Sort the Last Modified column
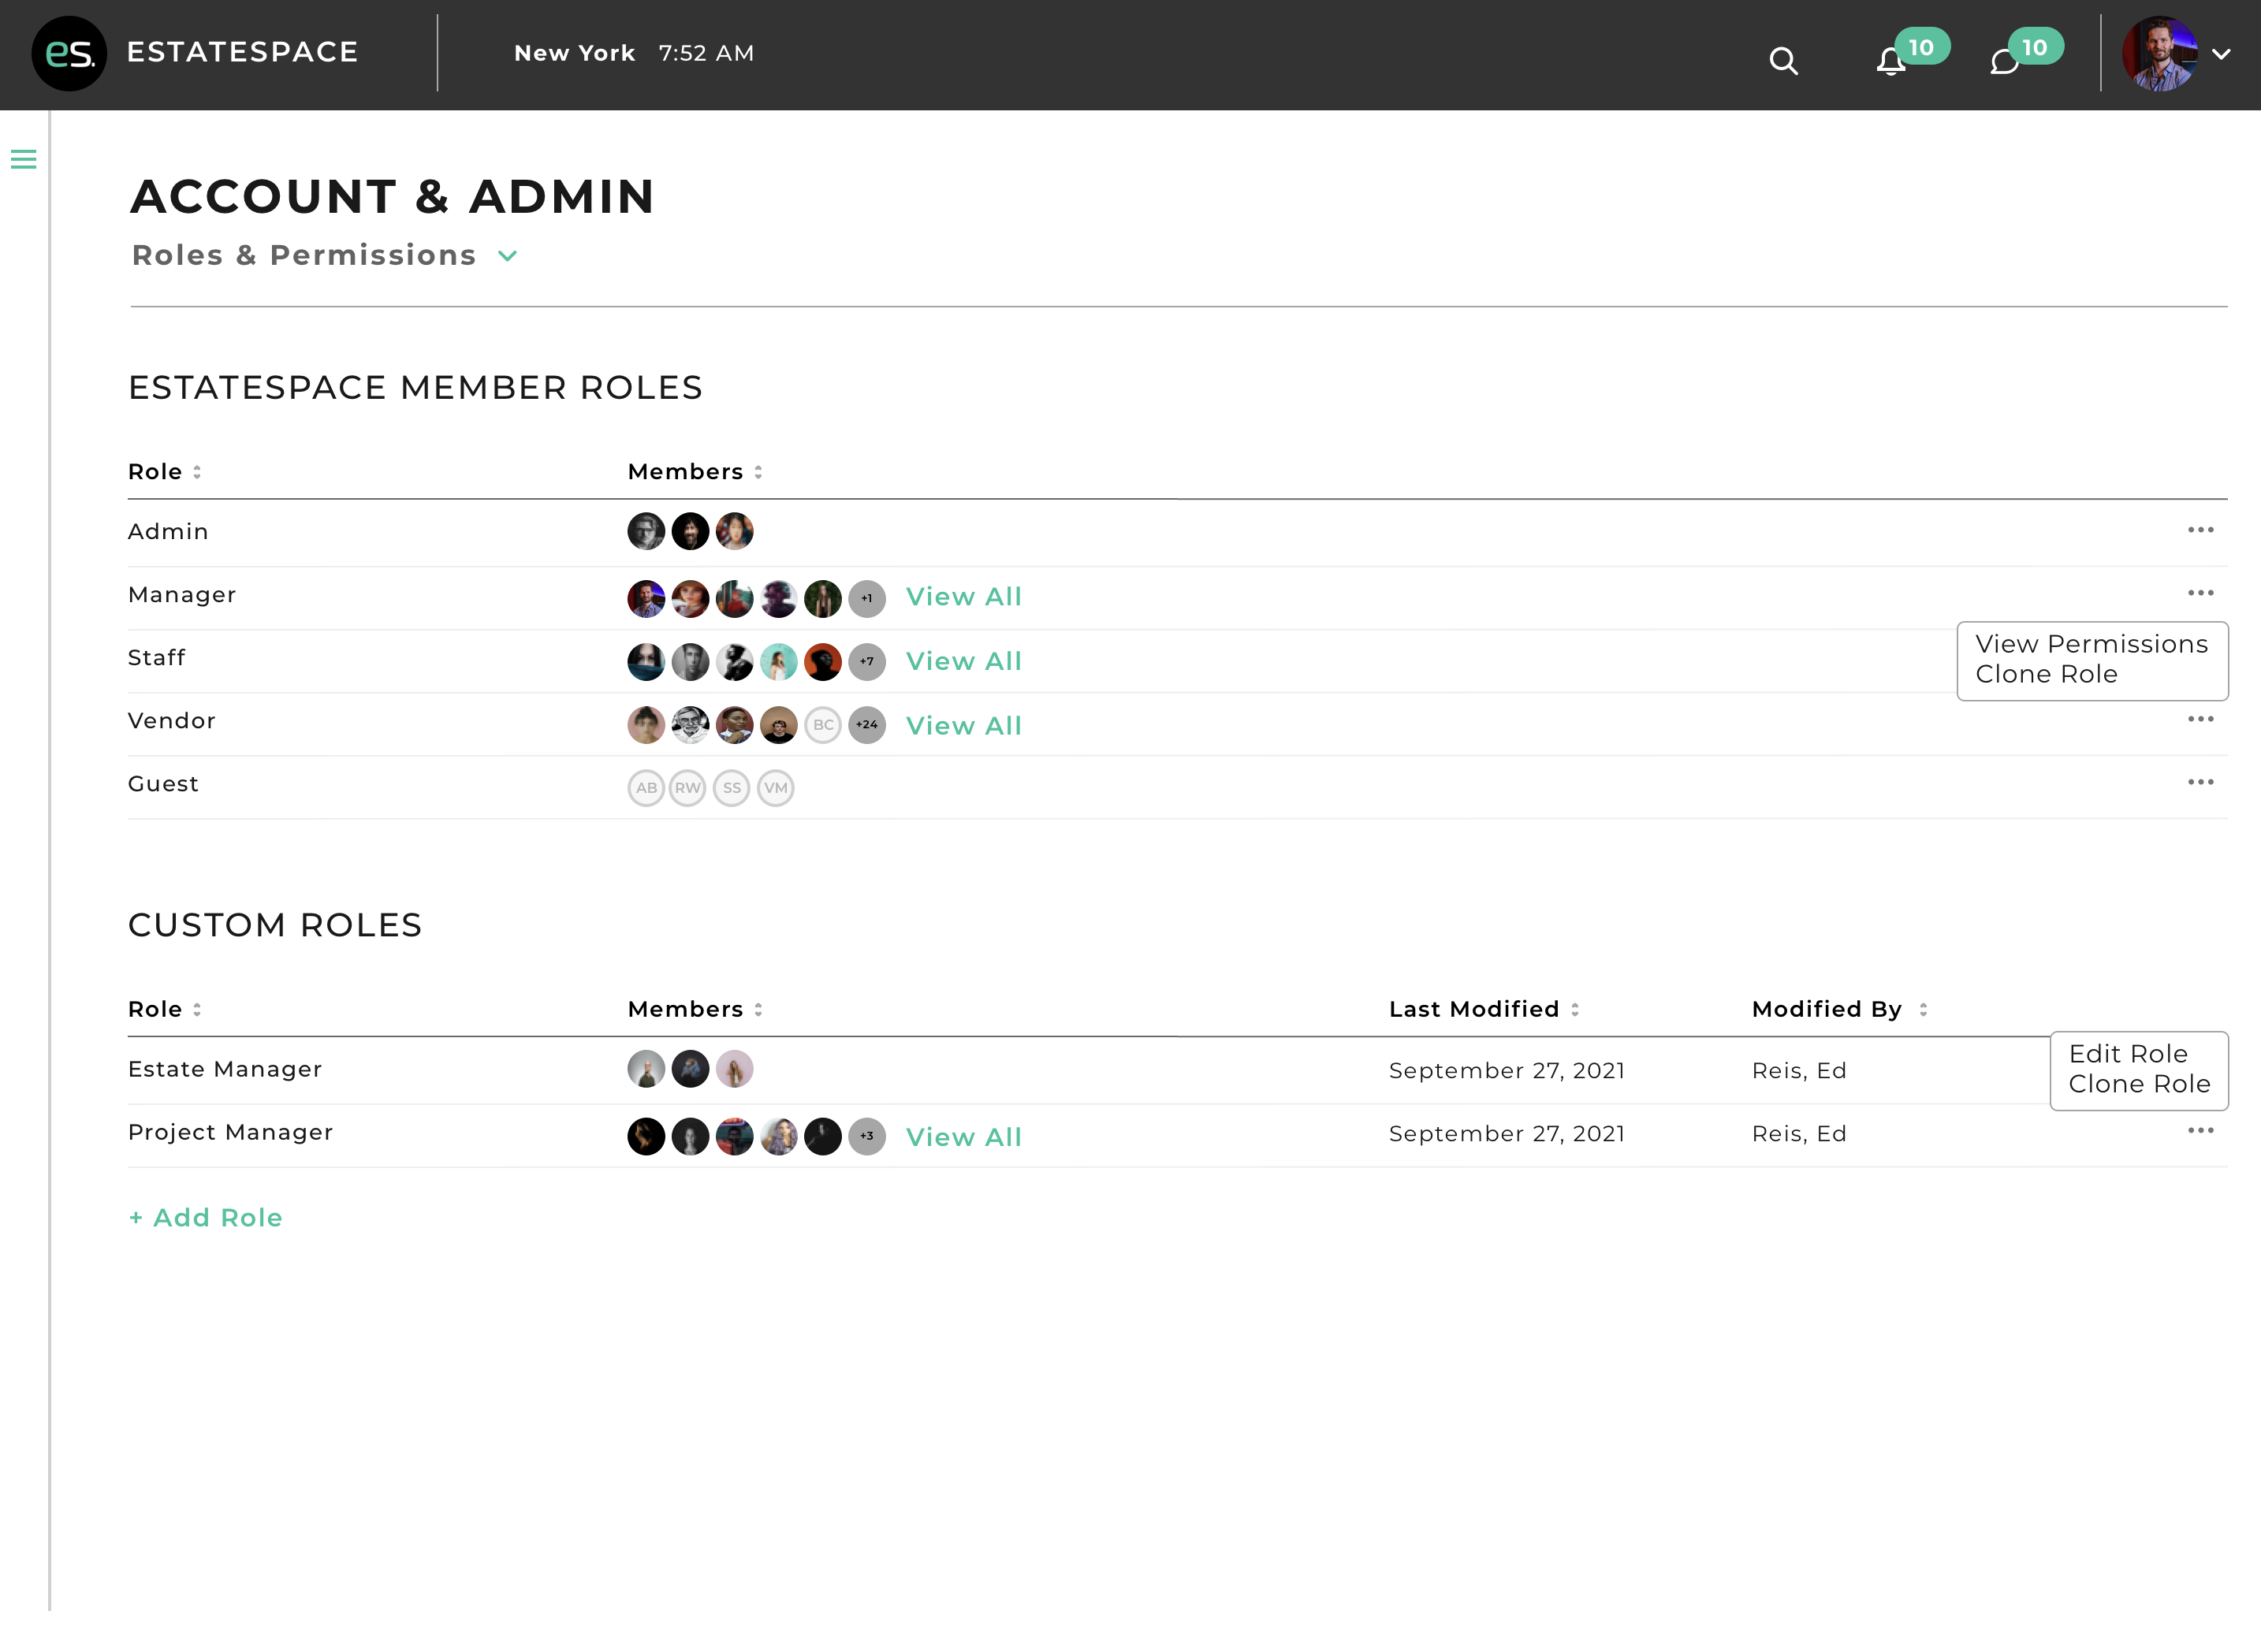The width and height of the screenshot is (2261, 1652). pyautogui.click(x=1574, y=1009)
